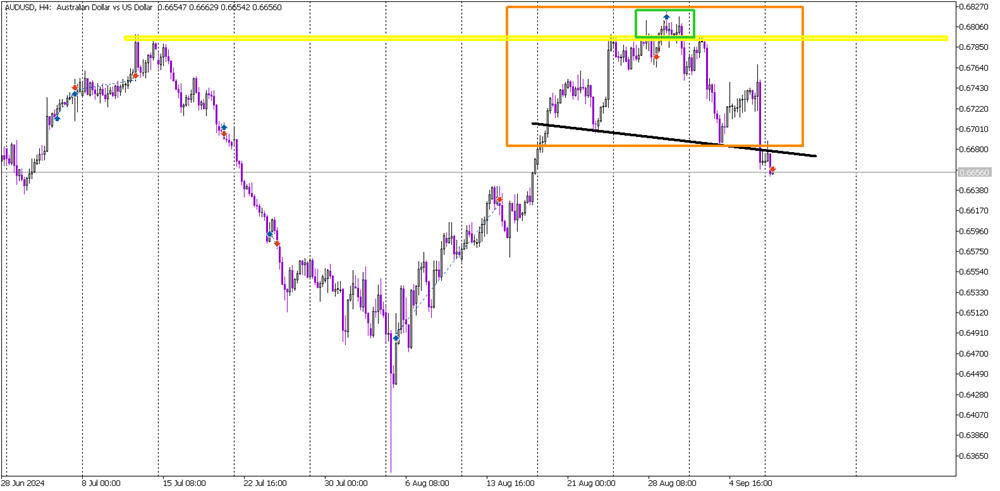Click the 0.64490 price axis label
The image size is (1000, 491).
click(975, 374)
